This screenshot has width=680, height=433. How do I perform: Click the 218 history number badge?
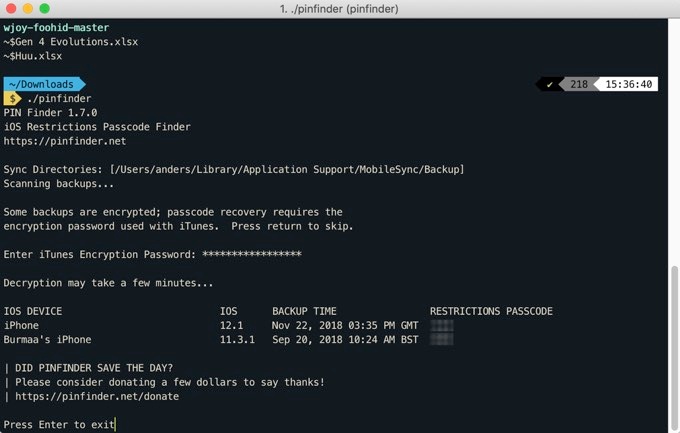[579, 85]
